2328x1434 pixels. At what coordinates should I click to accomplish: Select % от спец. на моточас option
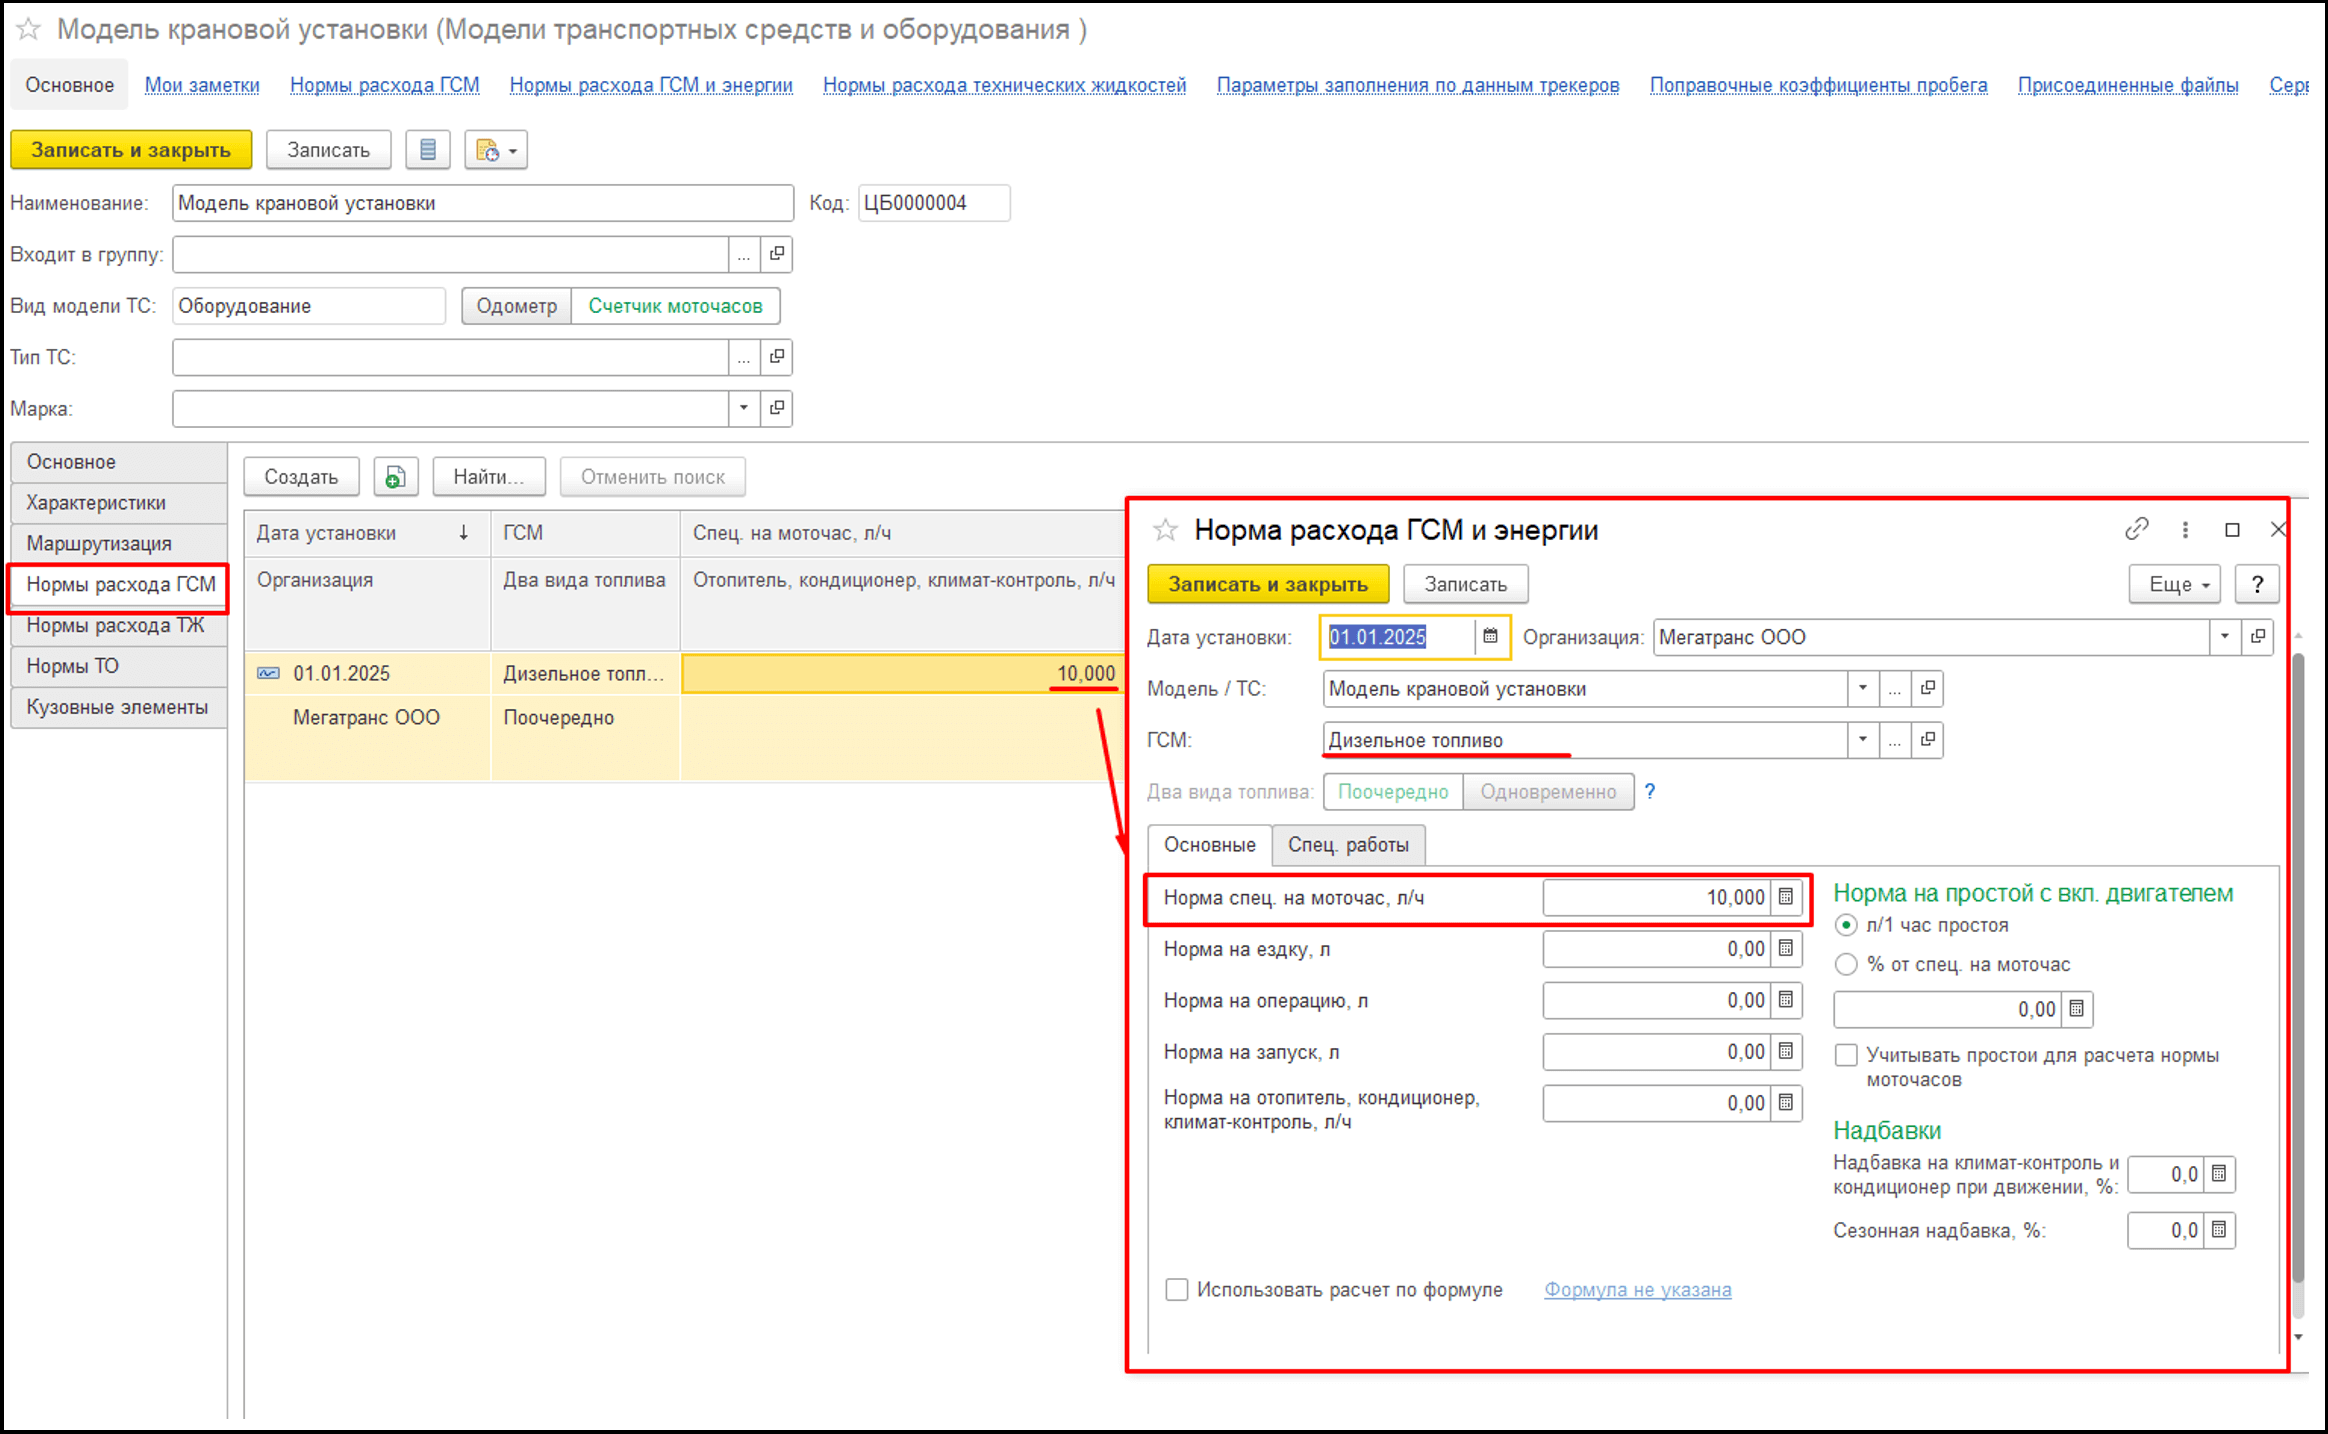1846,964
